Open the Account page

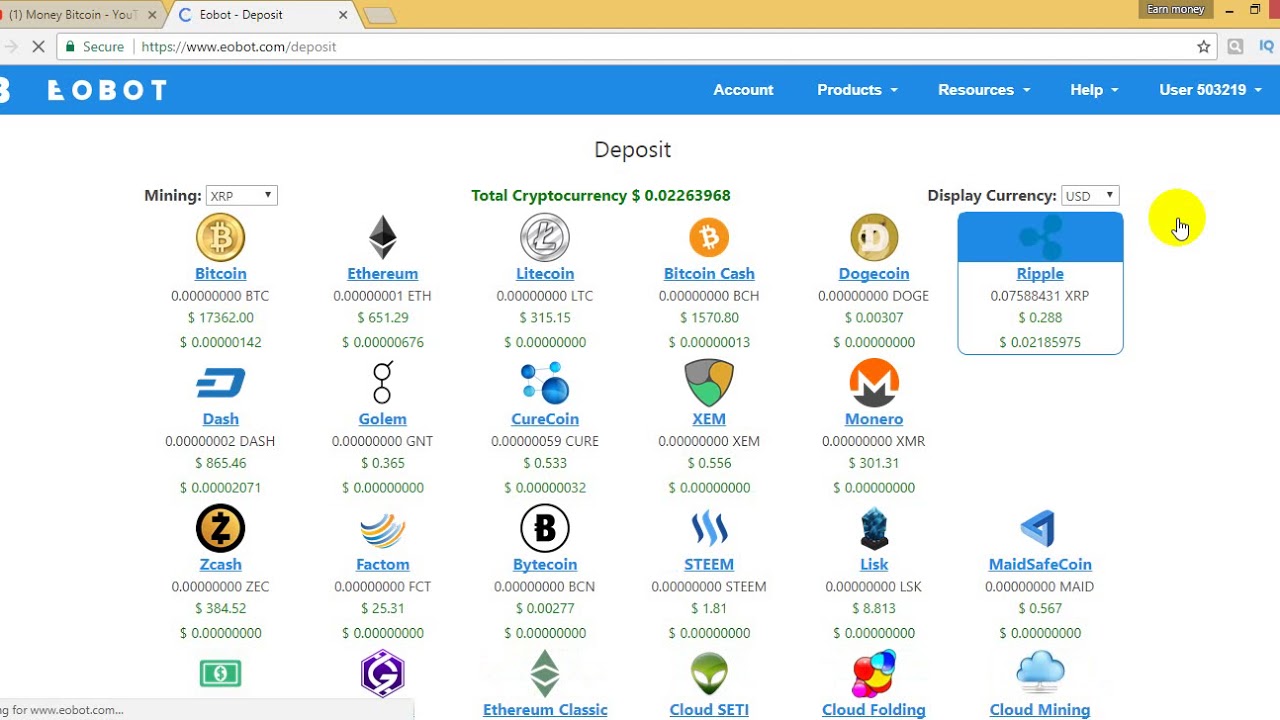(x=743, y=90)
